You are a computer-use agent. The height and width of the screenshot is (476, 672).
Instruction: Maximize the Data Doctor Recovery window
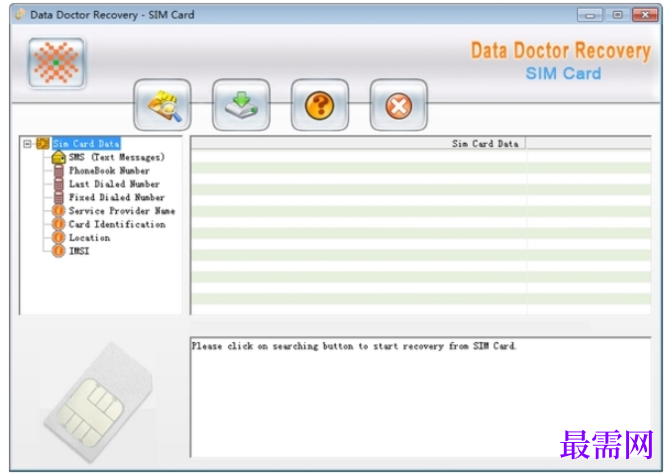point(617,15)
